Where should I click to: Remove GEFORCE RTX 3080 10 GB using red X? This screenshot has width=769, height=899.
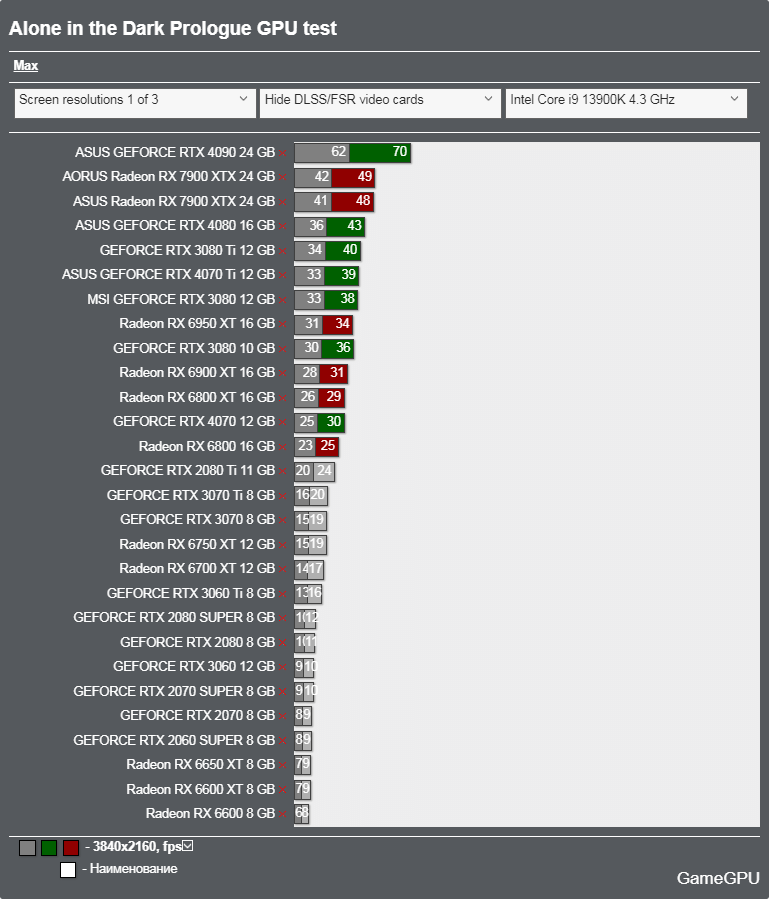coord(283,349)
